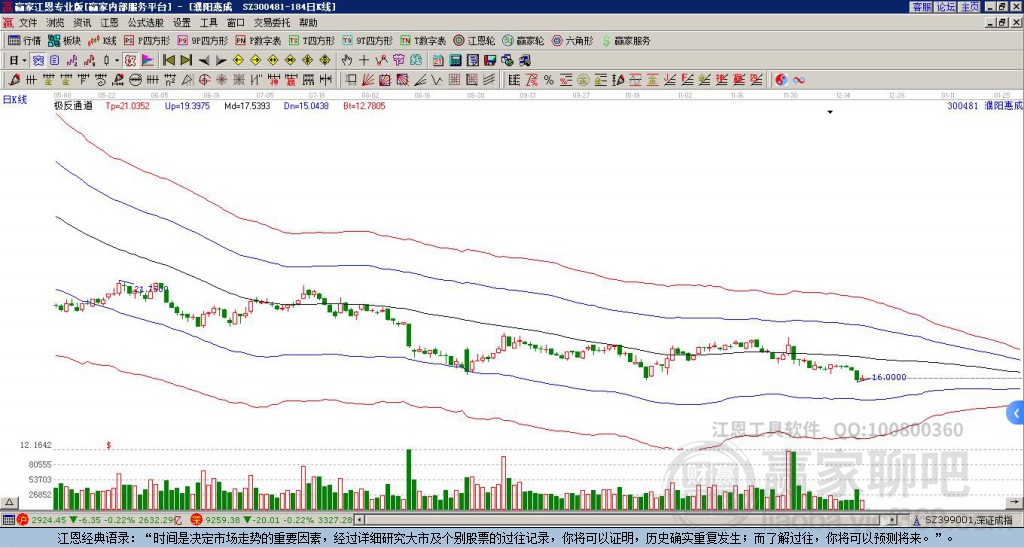Toggle the 权 adjustment icon
This screenshot has height=548, width=1024.
tap(130, 61)
